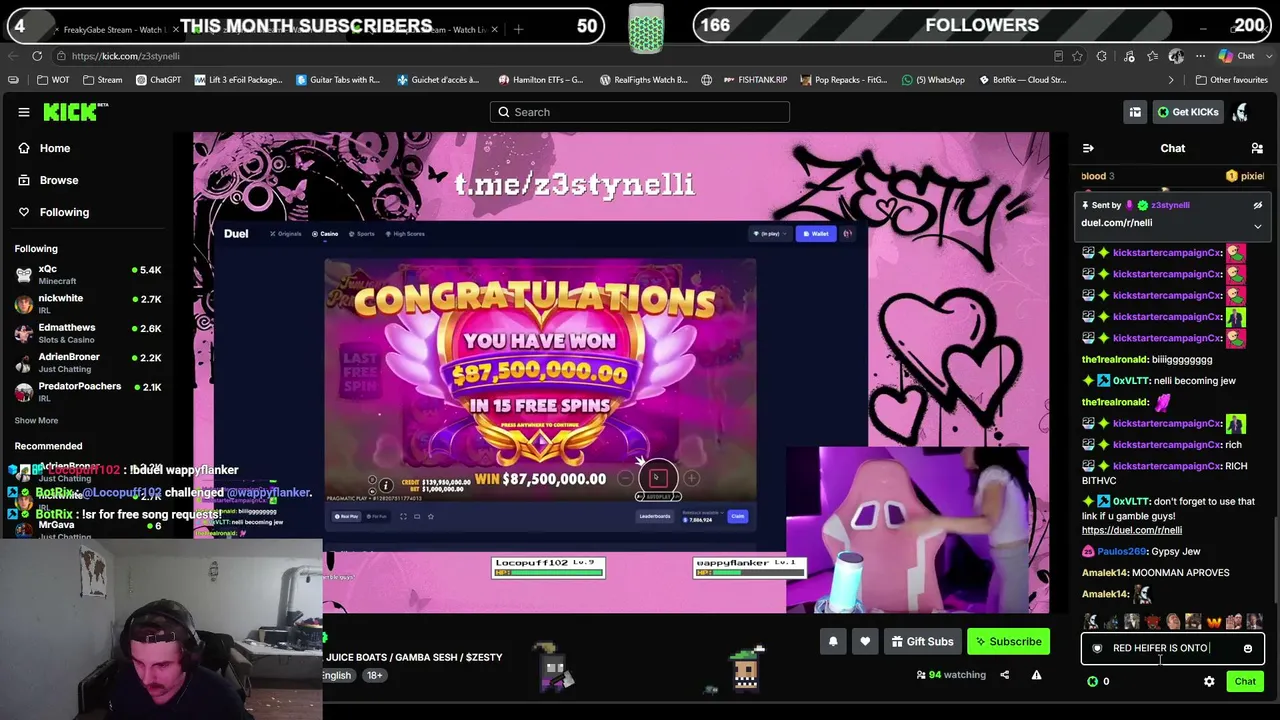Open Guitar Tabs bookmark
The height and width of the screenshot is (720, 1280).
coord(338,80)
